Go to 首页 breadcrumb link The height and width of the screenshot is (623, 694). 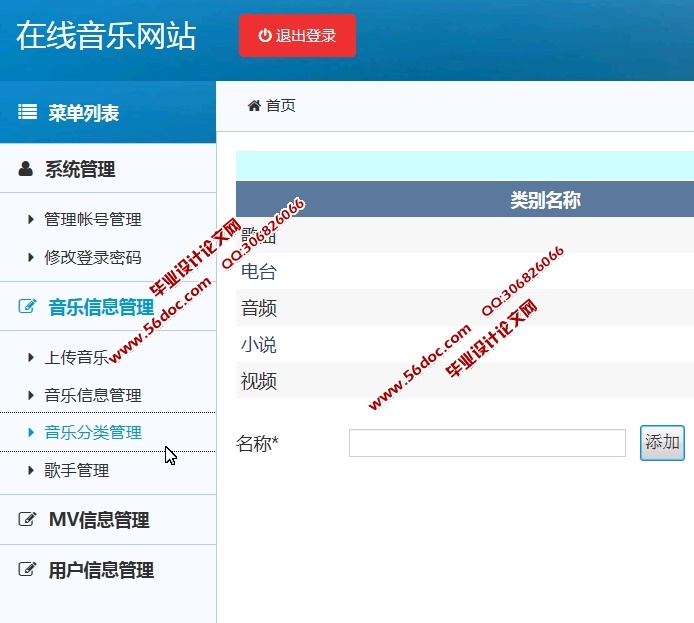point(281,106)
